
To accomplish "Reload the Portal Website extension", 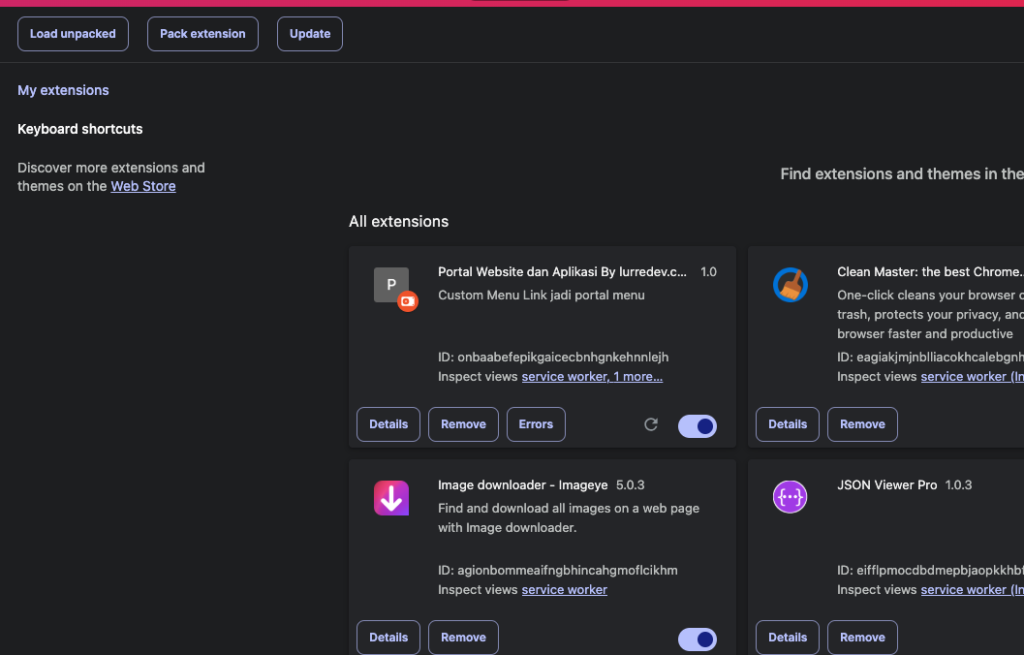I will (651, 424).
